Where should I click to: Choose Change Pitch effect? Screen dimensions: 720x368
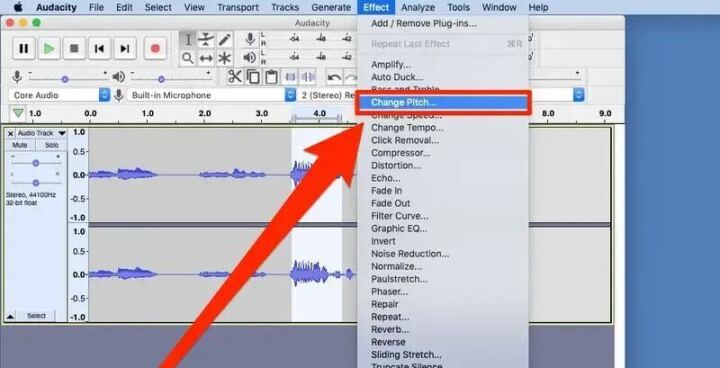443,103
